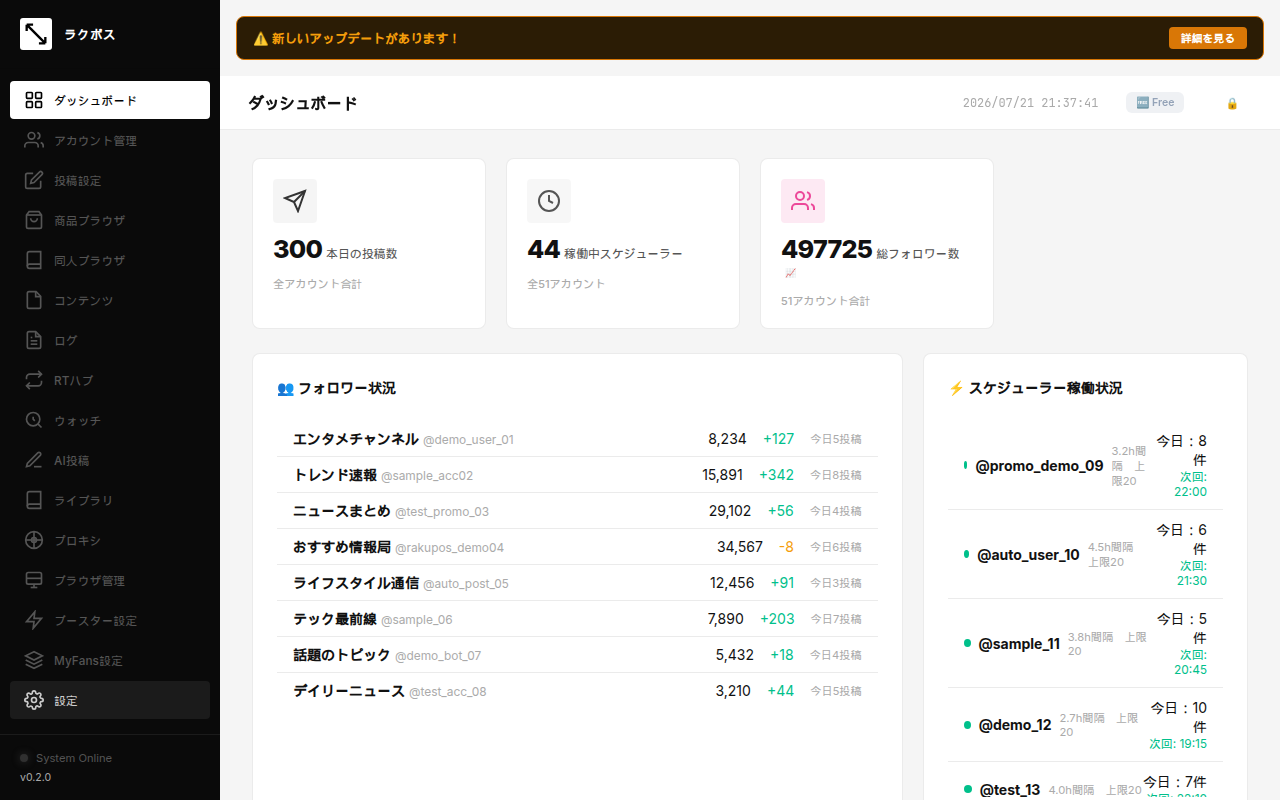Open プロキシ page link
1280x800 pixels.
tap(110, 540)
